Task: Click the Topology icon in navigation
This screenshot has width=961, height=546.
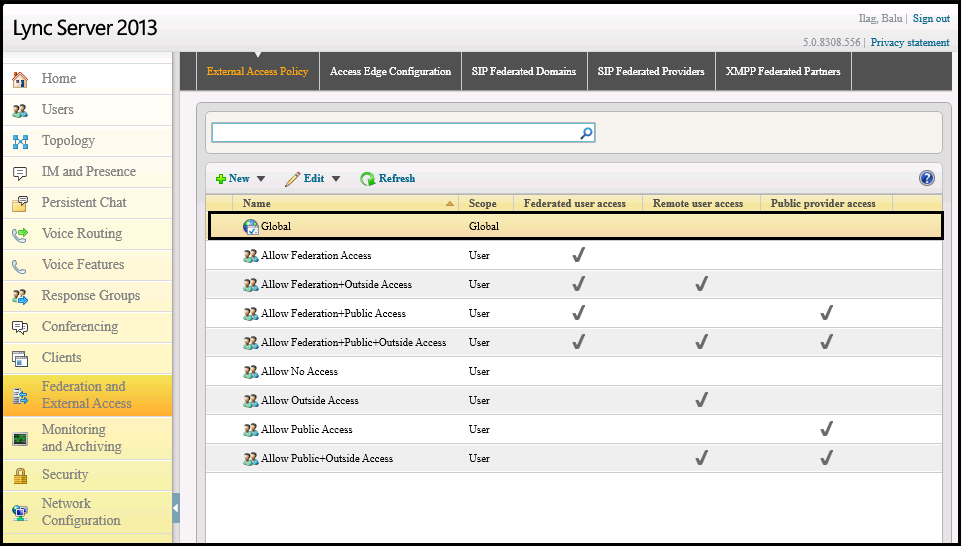Action: [20, 142]
